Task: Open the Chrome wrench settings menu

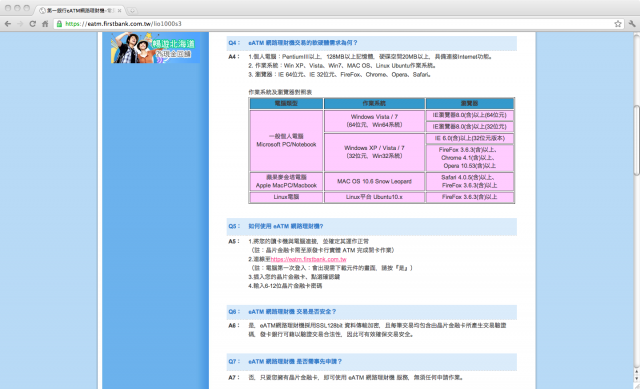Action: click(x=632, y=24)
